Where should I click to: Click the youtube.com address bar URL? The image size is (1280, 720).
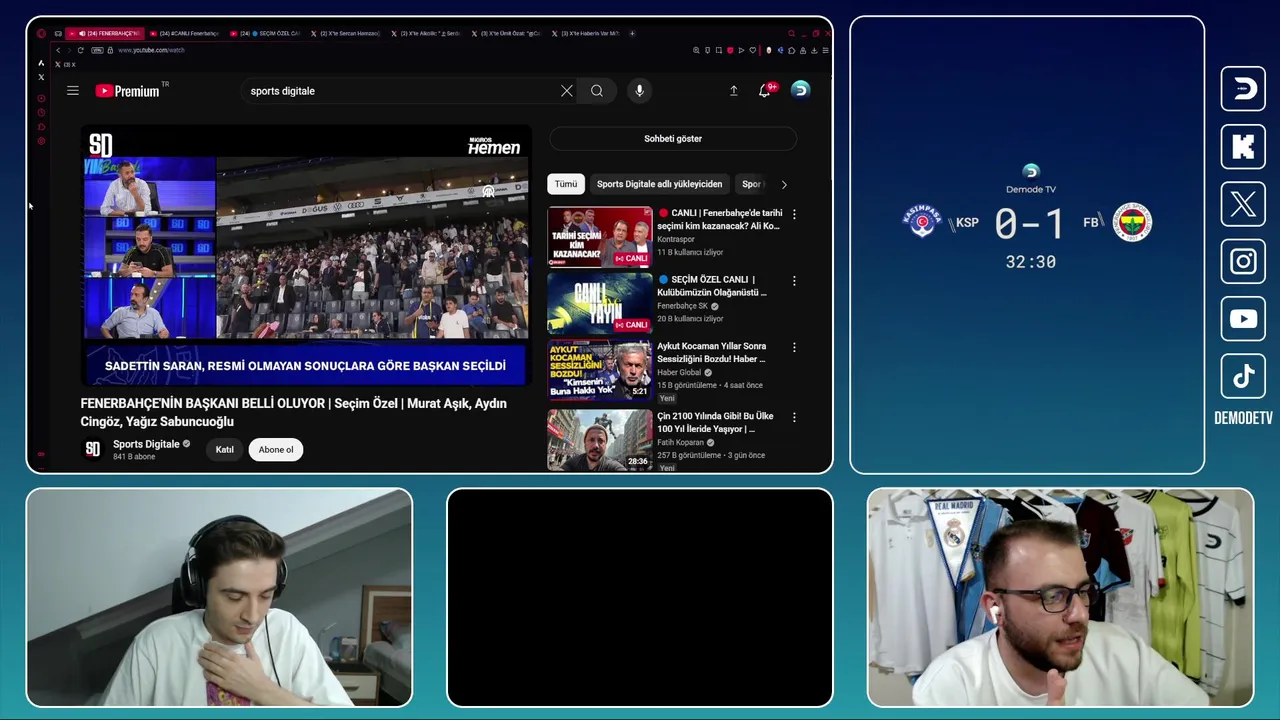click(151, 50)
